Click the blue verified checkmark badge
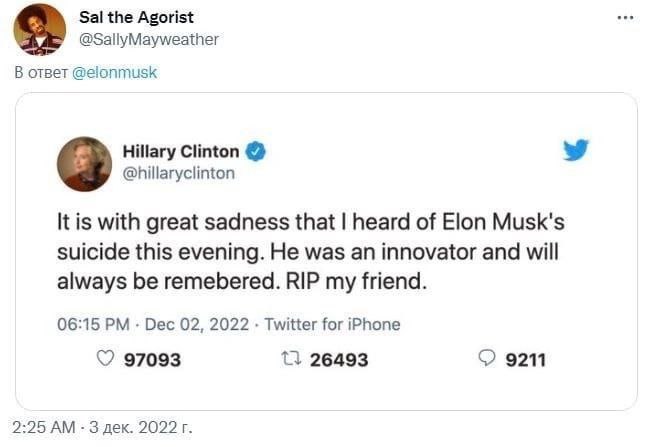 point(256,152)
